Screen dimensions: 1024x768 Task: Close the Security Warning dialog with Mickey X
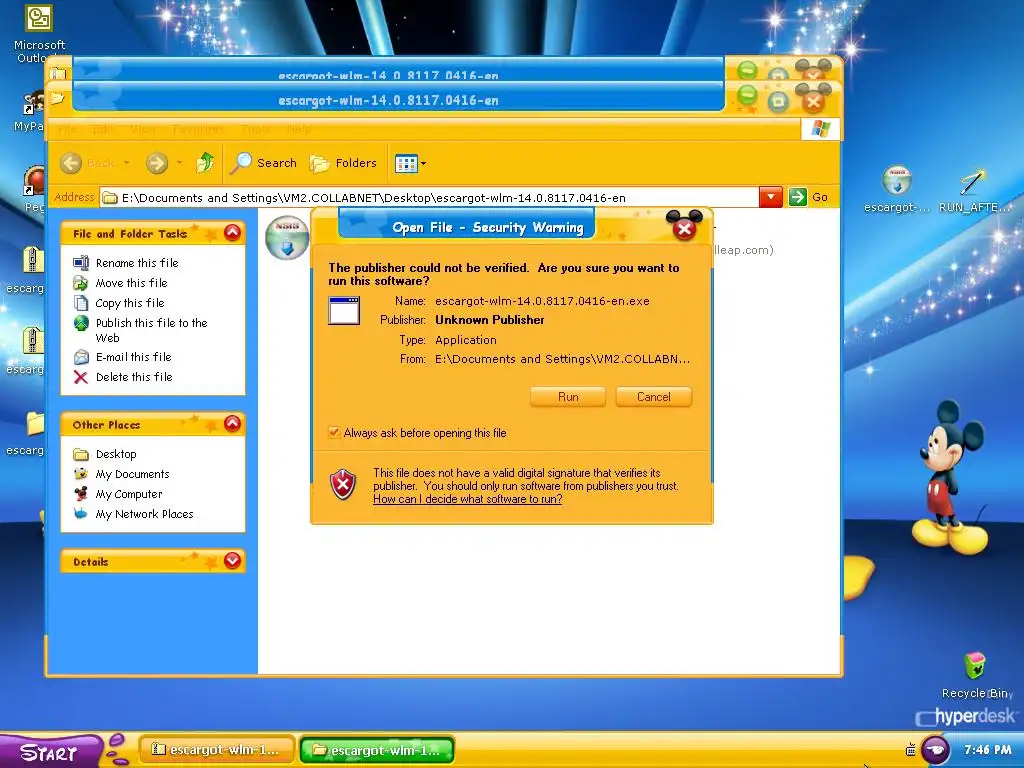684,228
